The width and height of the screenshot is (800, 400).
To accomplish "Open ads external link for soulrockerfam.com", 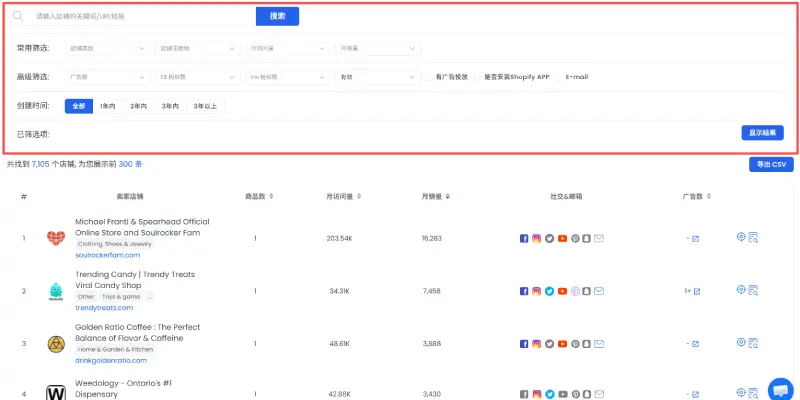I will coord(695,239).
